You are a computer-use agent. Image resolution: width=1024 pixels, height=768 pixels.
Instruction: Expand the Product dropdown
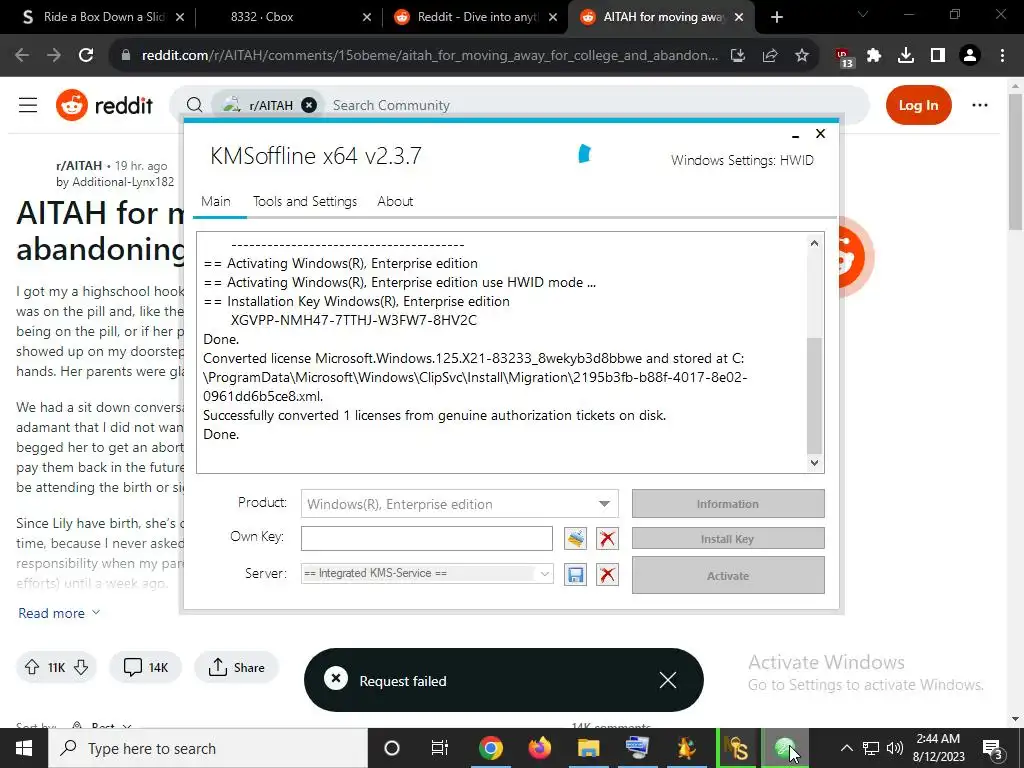pyautogui.click(x=604, y=504)
